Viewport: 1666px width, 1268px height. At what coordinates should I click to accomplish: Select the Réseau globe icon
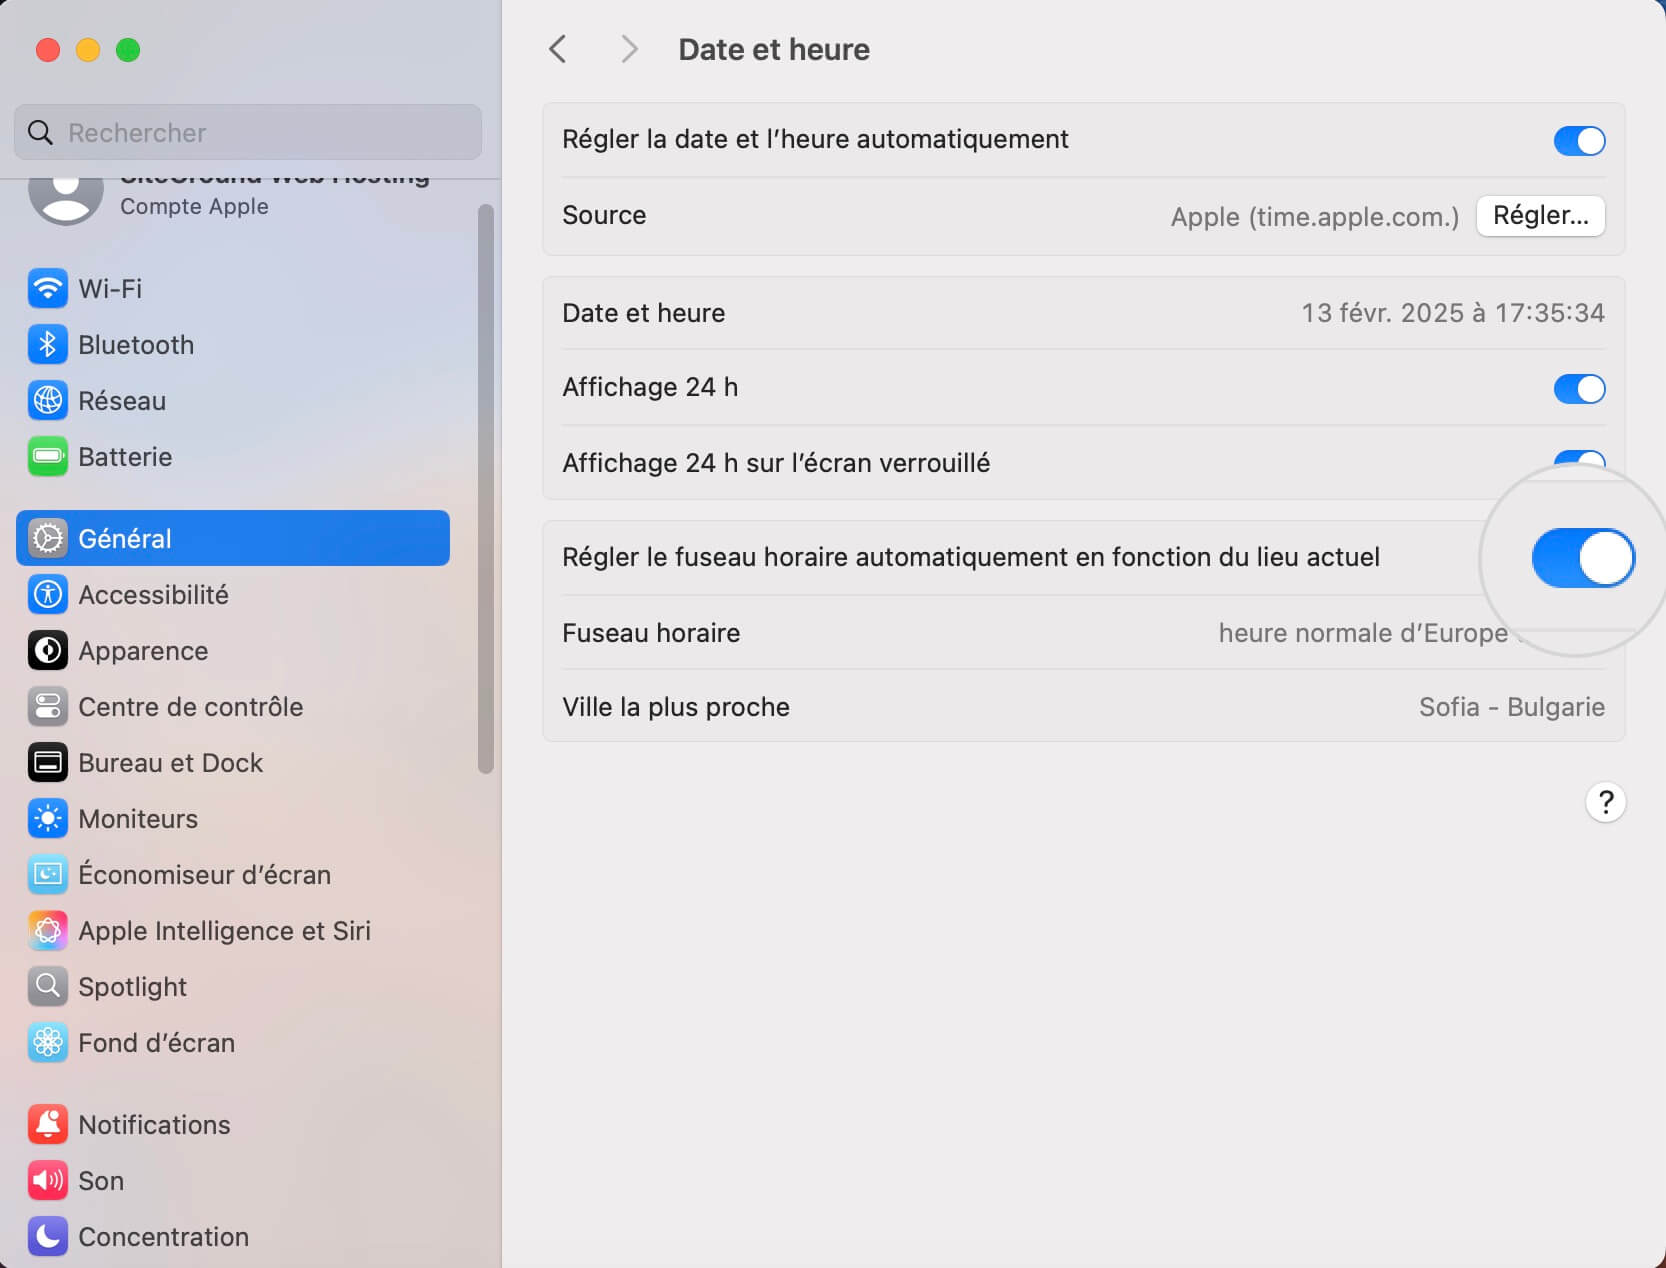tap(48, 401)
